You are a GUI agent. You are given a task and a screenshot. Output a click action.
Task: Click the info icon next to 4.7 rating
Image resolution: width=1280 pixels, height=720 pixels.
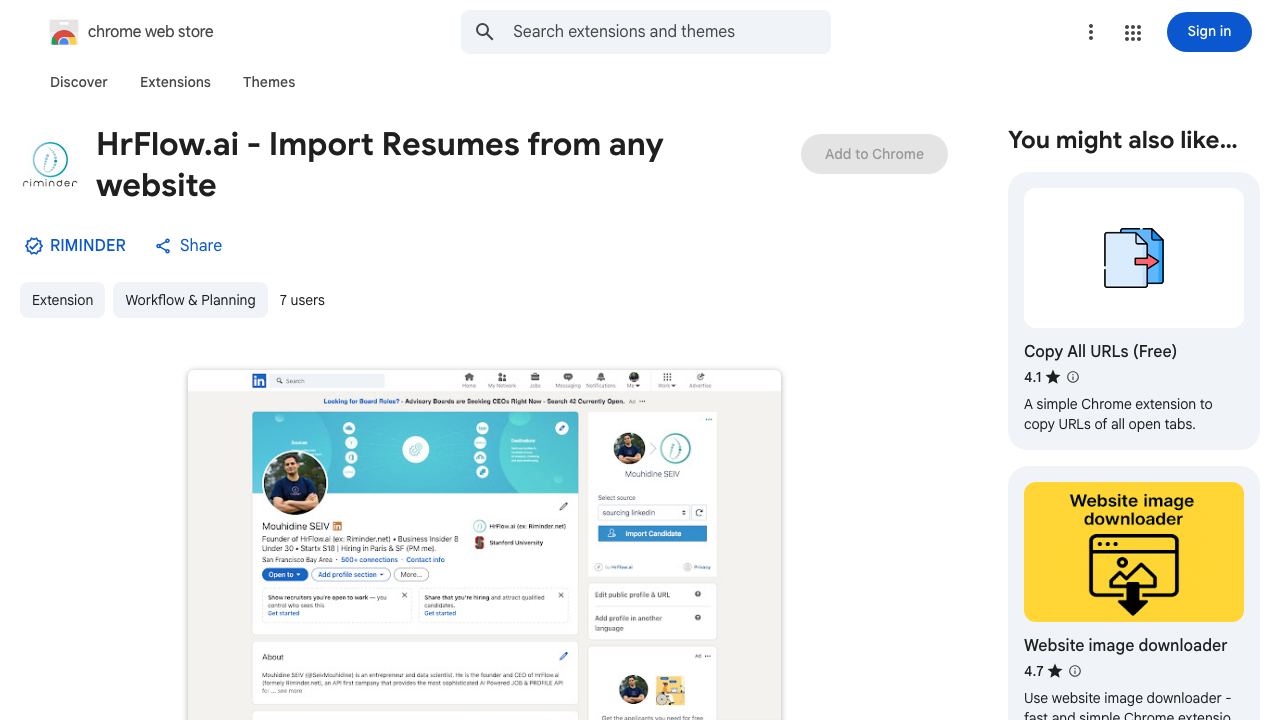coord(1075,671)
